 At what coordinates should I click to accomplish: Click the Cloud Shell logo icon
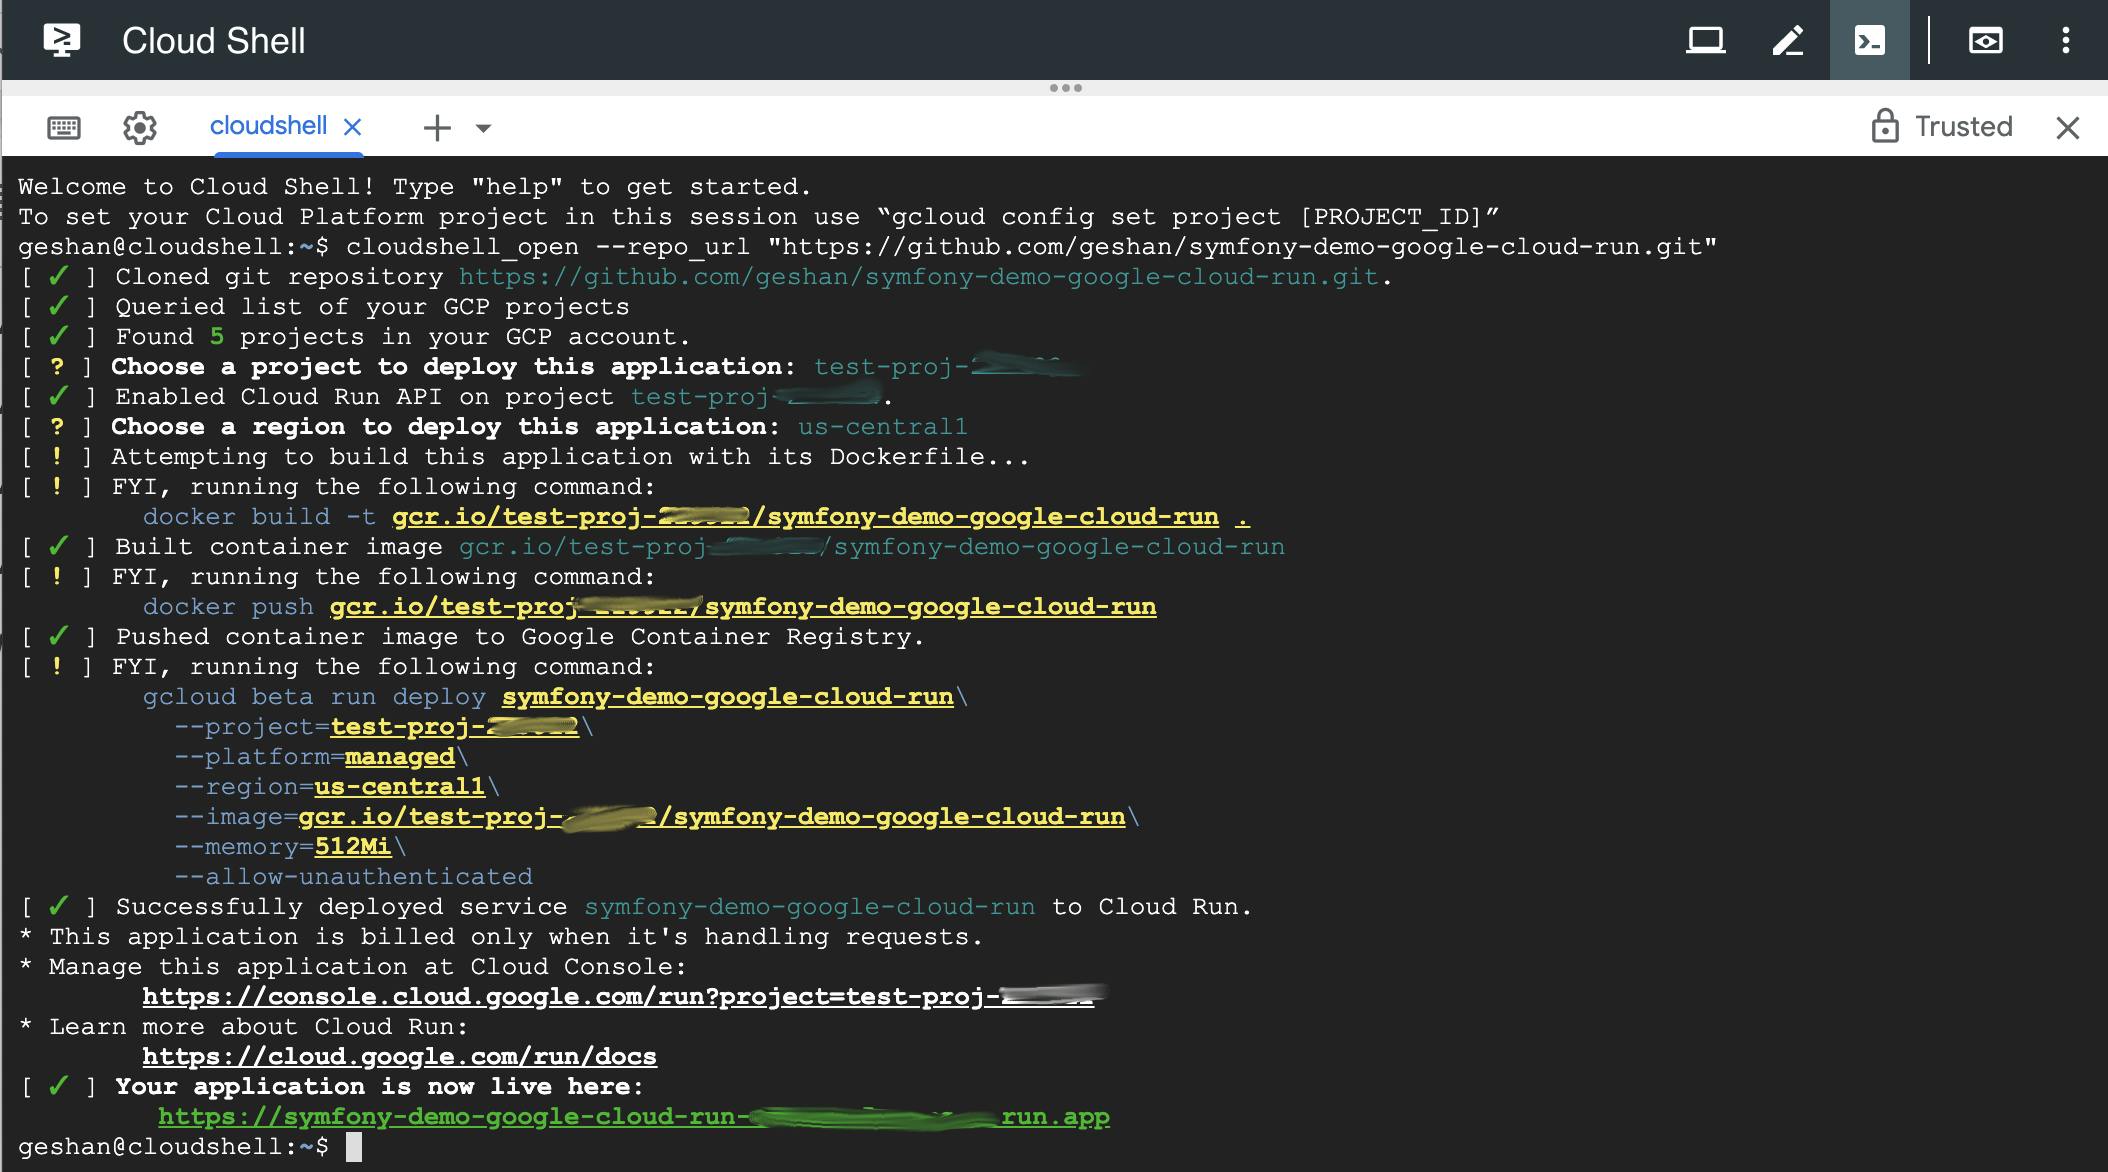coord(62,41)
